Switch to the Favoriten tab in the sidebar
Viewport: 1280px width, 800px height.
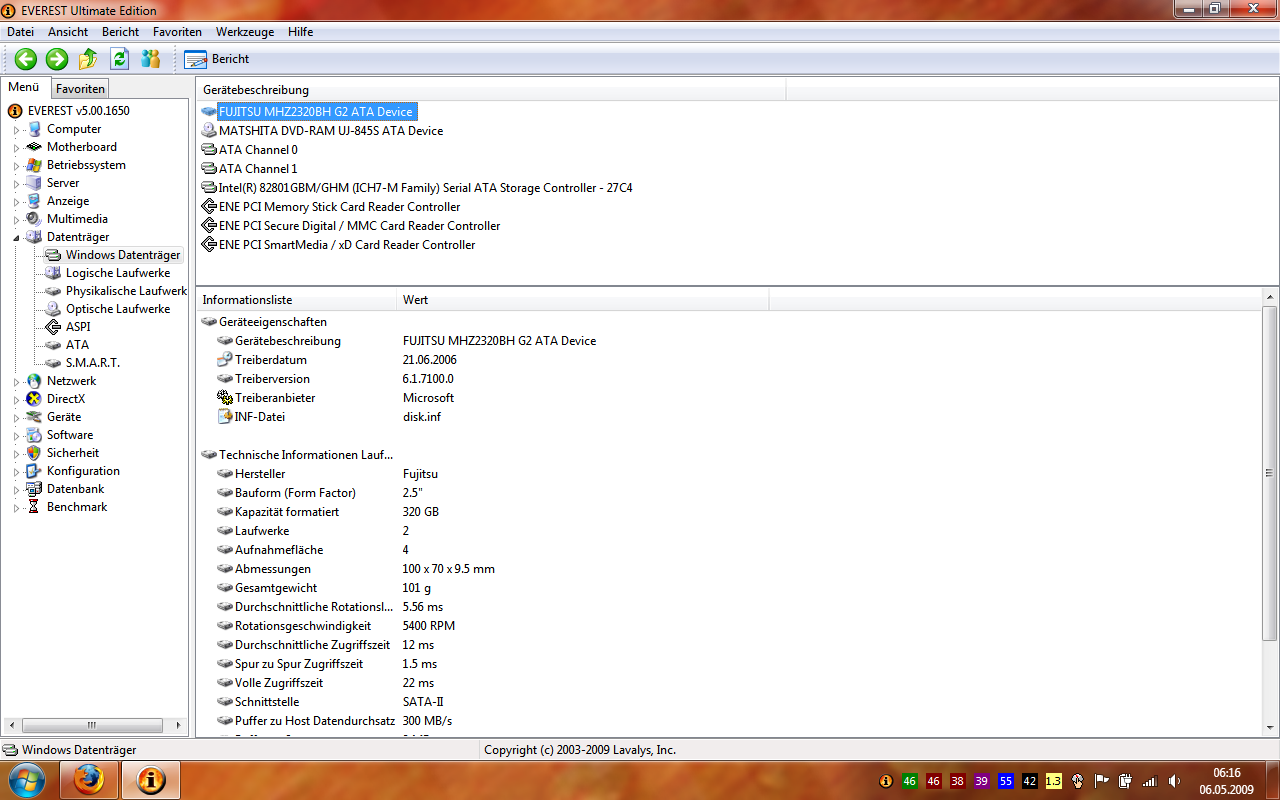(x=80, y=89)
